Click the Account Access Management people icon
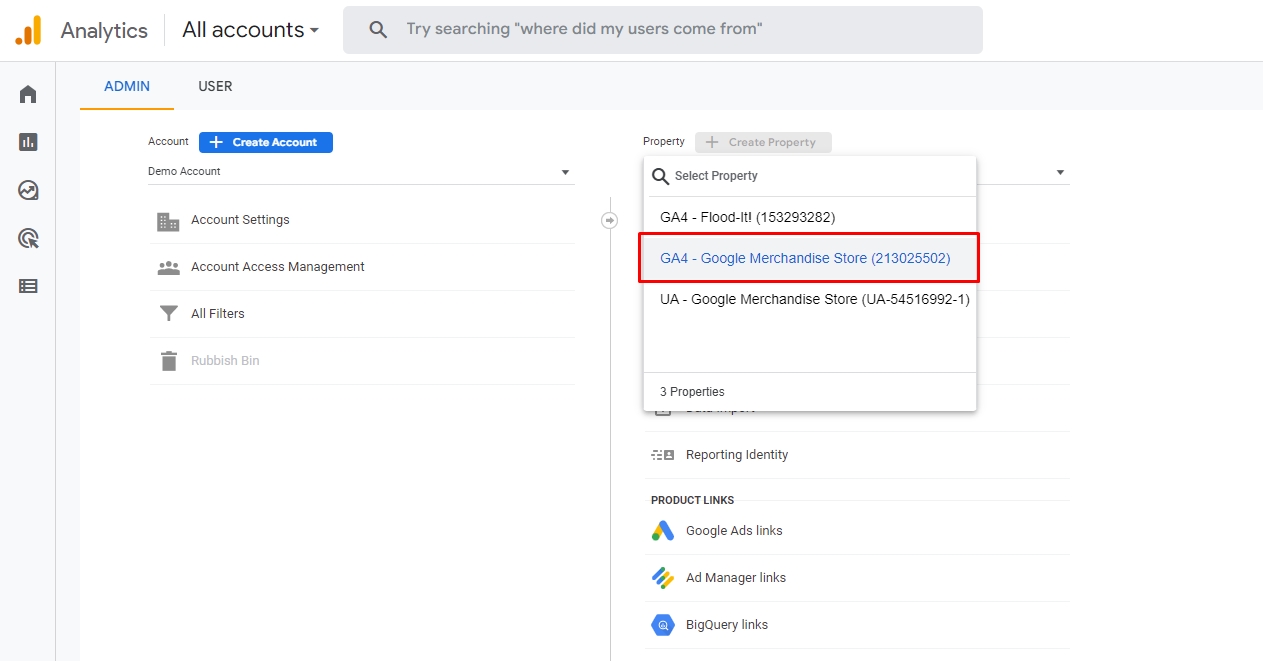Image resolution: width=1263 pixels, height=661 pixels. pyautogui.click(x=168, y=267)
